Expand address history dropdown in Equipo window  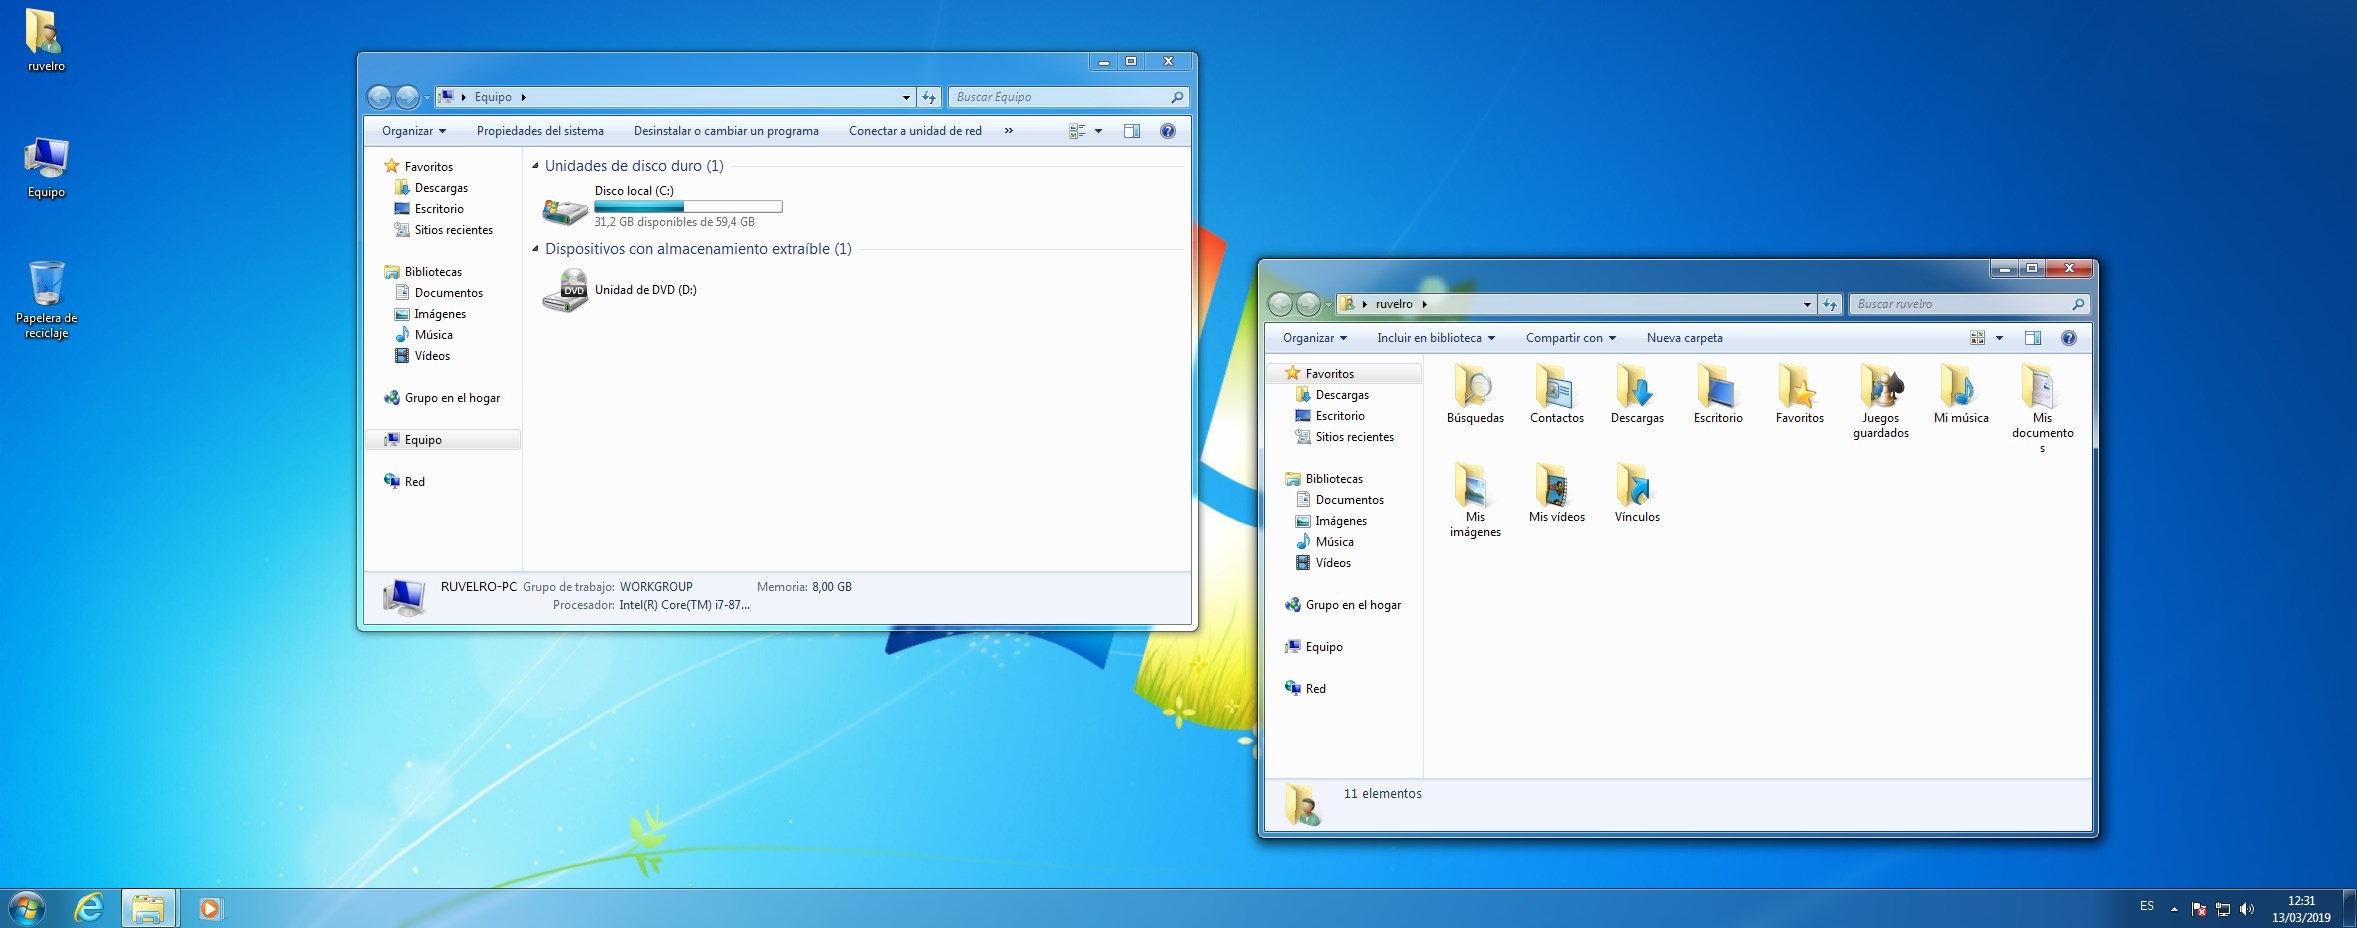pos(906,97)
